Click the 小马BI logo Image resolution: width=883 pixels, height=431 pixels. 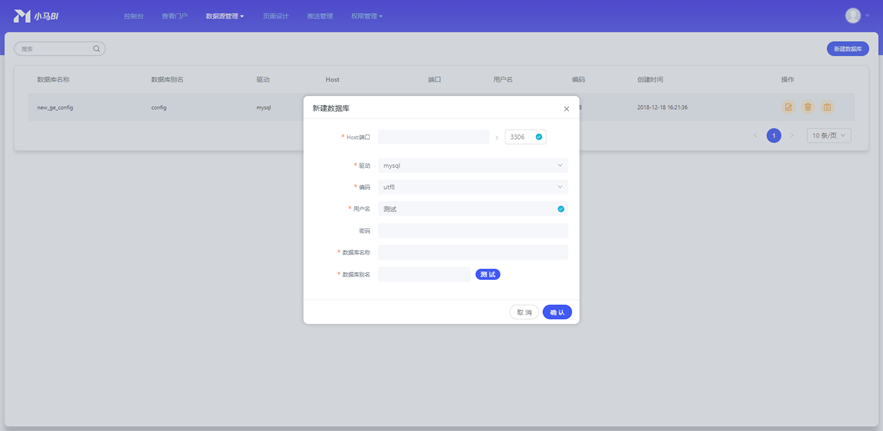tap(36, 16)
